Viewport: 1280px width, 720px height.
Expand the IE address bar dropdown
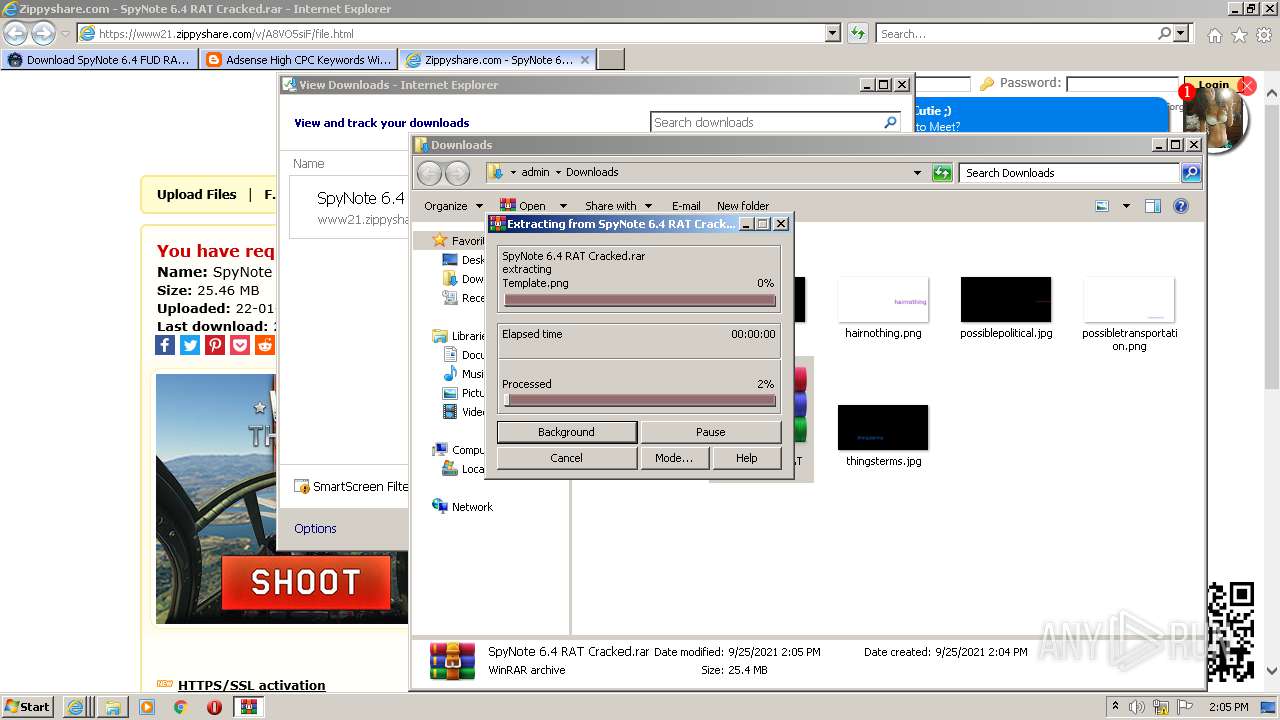[x=833, y=33]
